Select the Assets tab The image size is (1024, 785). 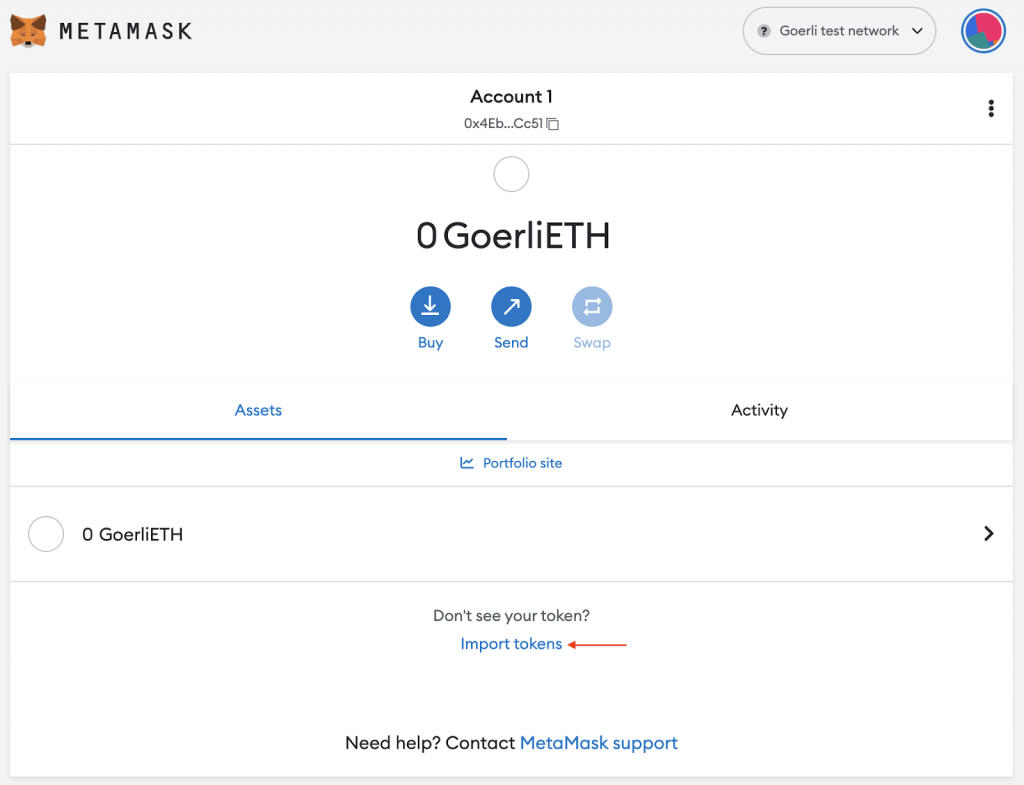pyautogui.click(x=258, y=410)
